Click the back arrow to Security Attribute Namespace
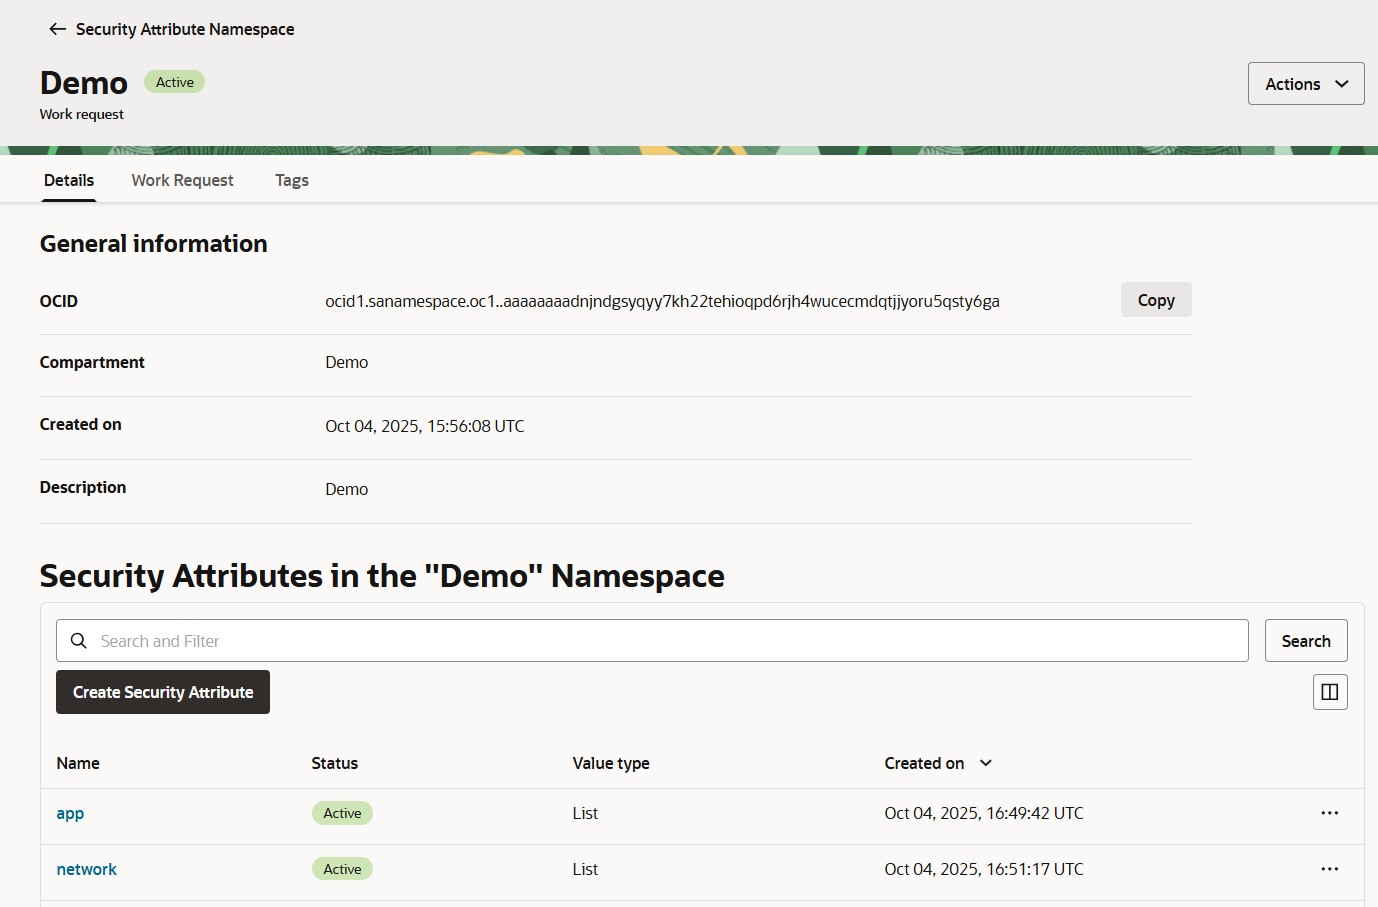This screenshot has height=907, width=1378. (x=57, y=29)
